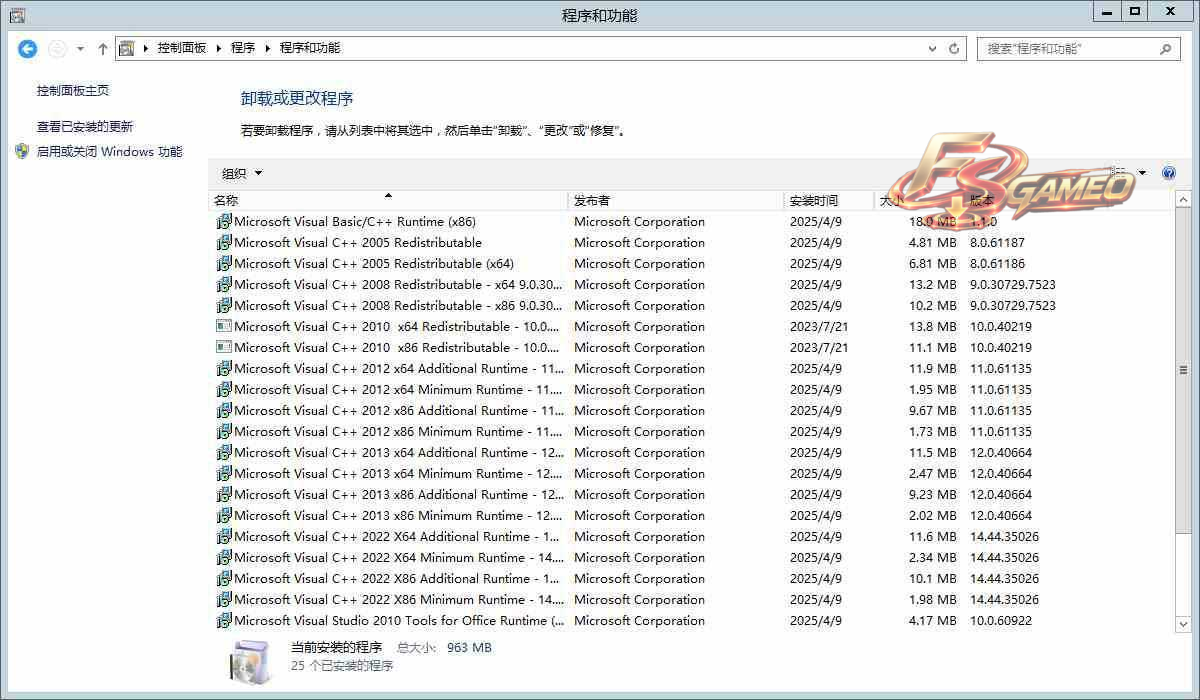The image size is (1200, 700).
Task: Click the vertical scrollbar thumb
Action: [1184, 370]
